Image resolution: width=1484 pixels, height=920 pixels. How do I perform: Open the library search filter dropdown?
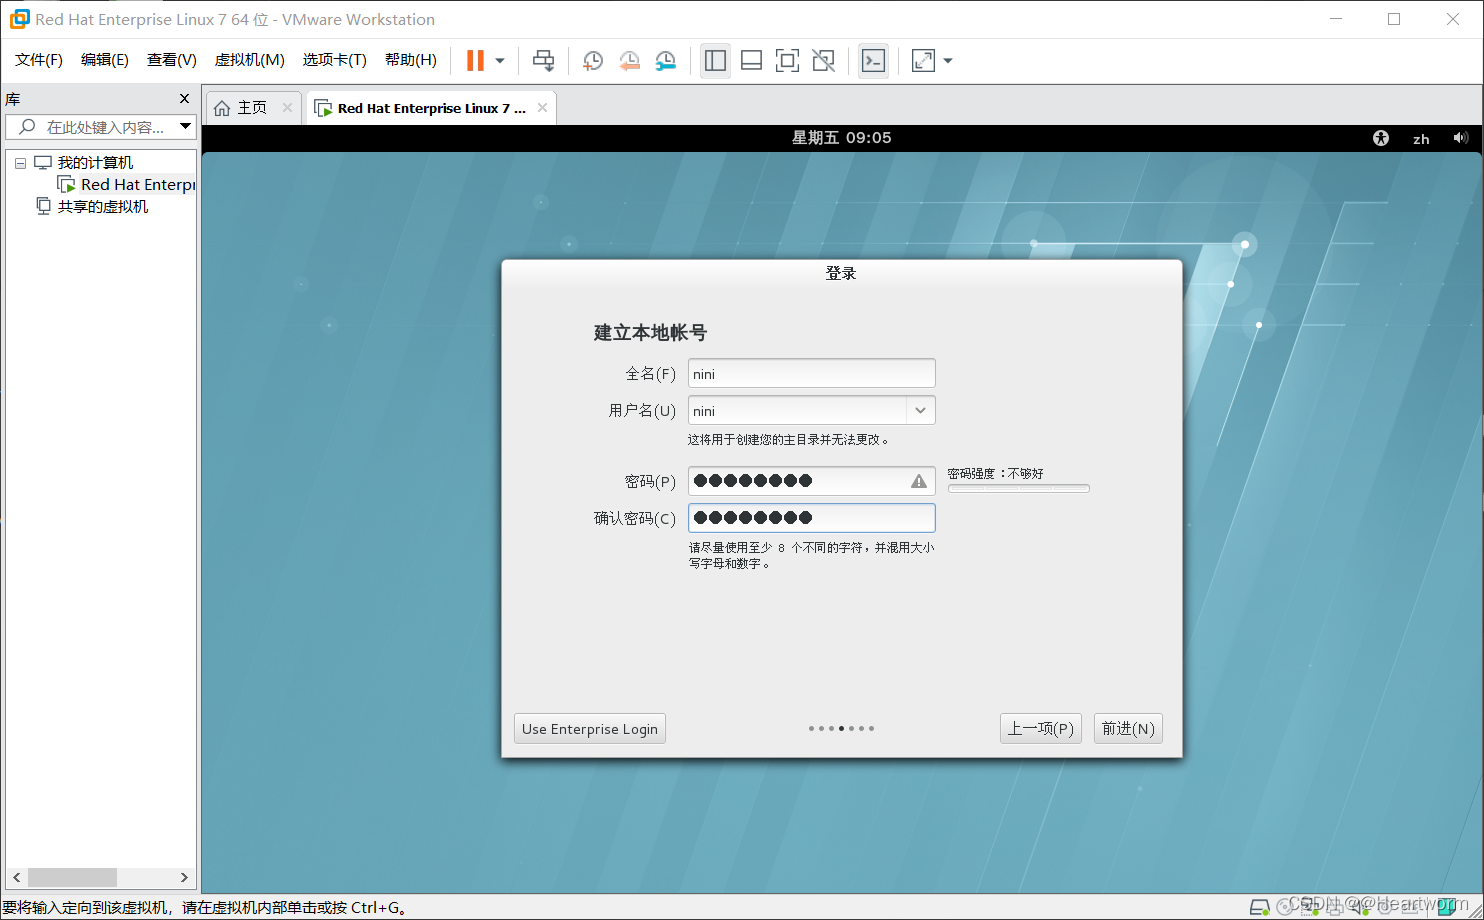pyautogui.click(x=185, y=127)
